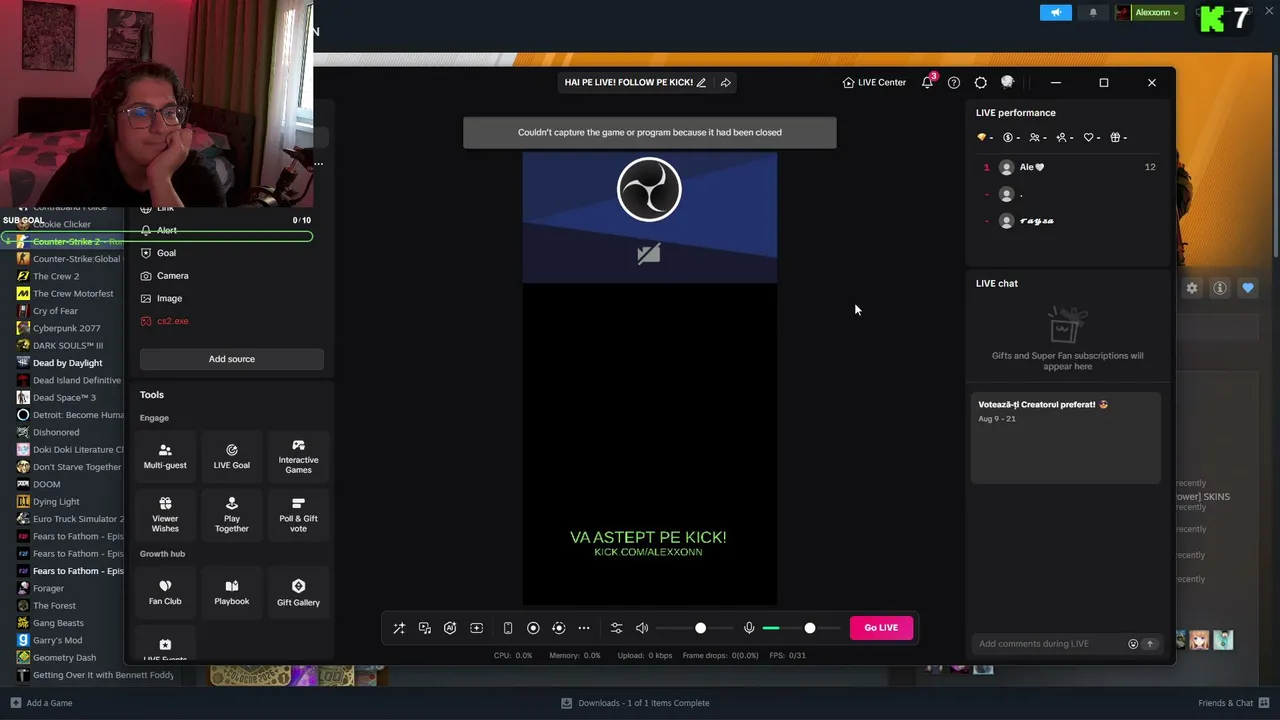The height and width of the screenshot is (720, 1280).
Task: Click the comment input field
Action: [1050, 644]
